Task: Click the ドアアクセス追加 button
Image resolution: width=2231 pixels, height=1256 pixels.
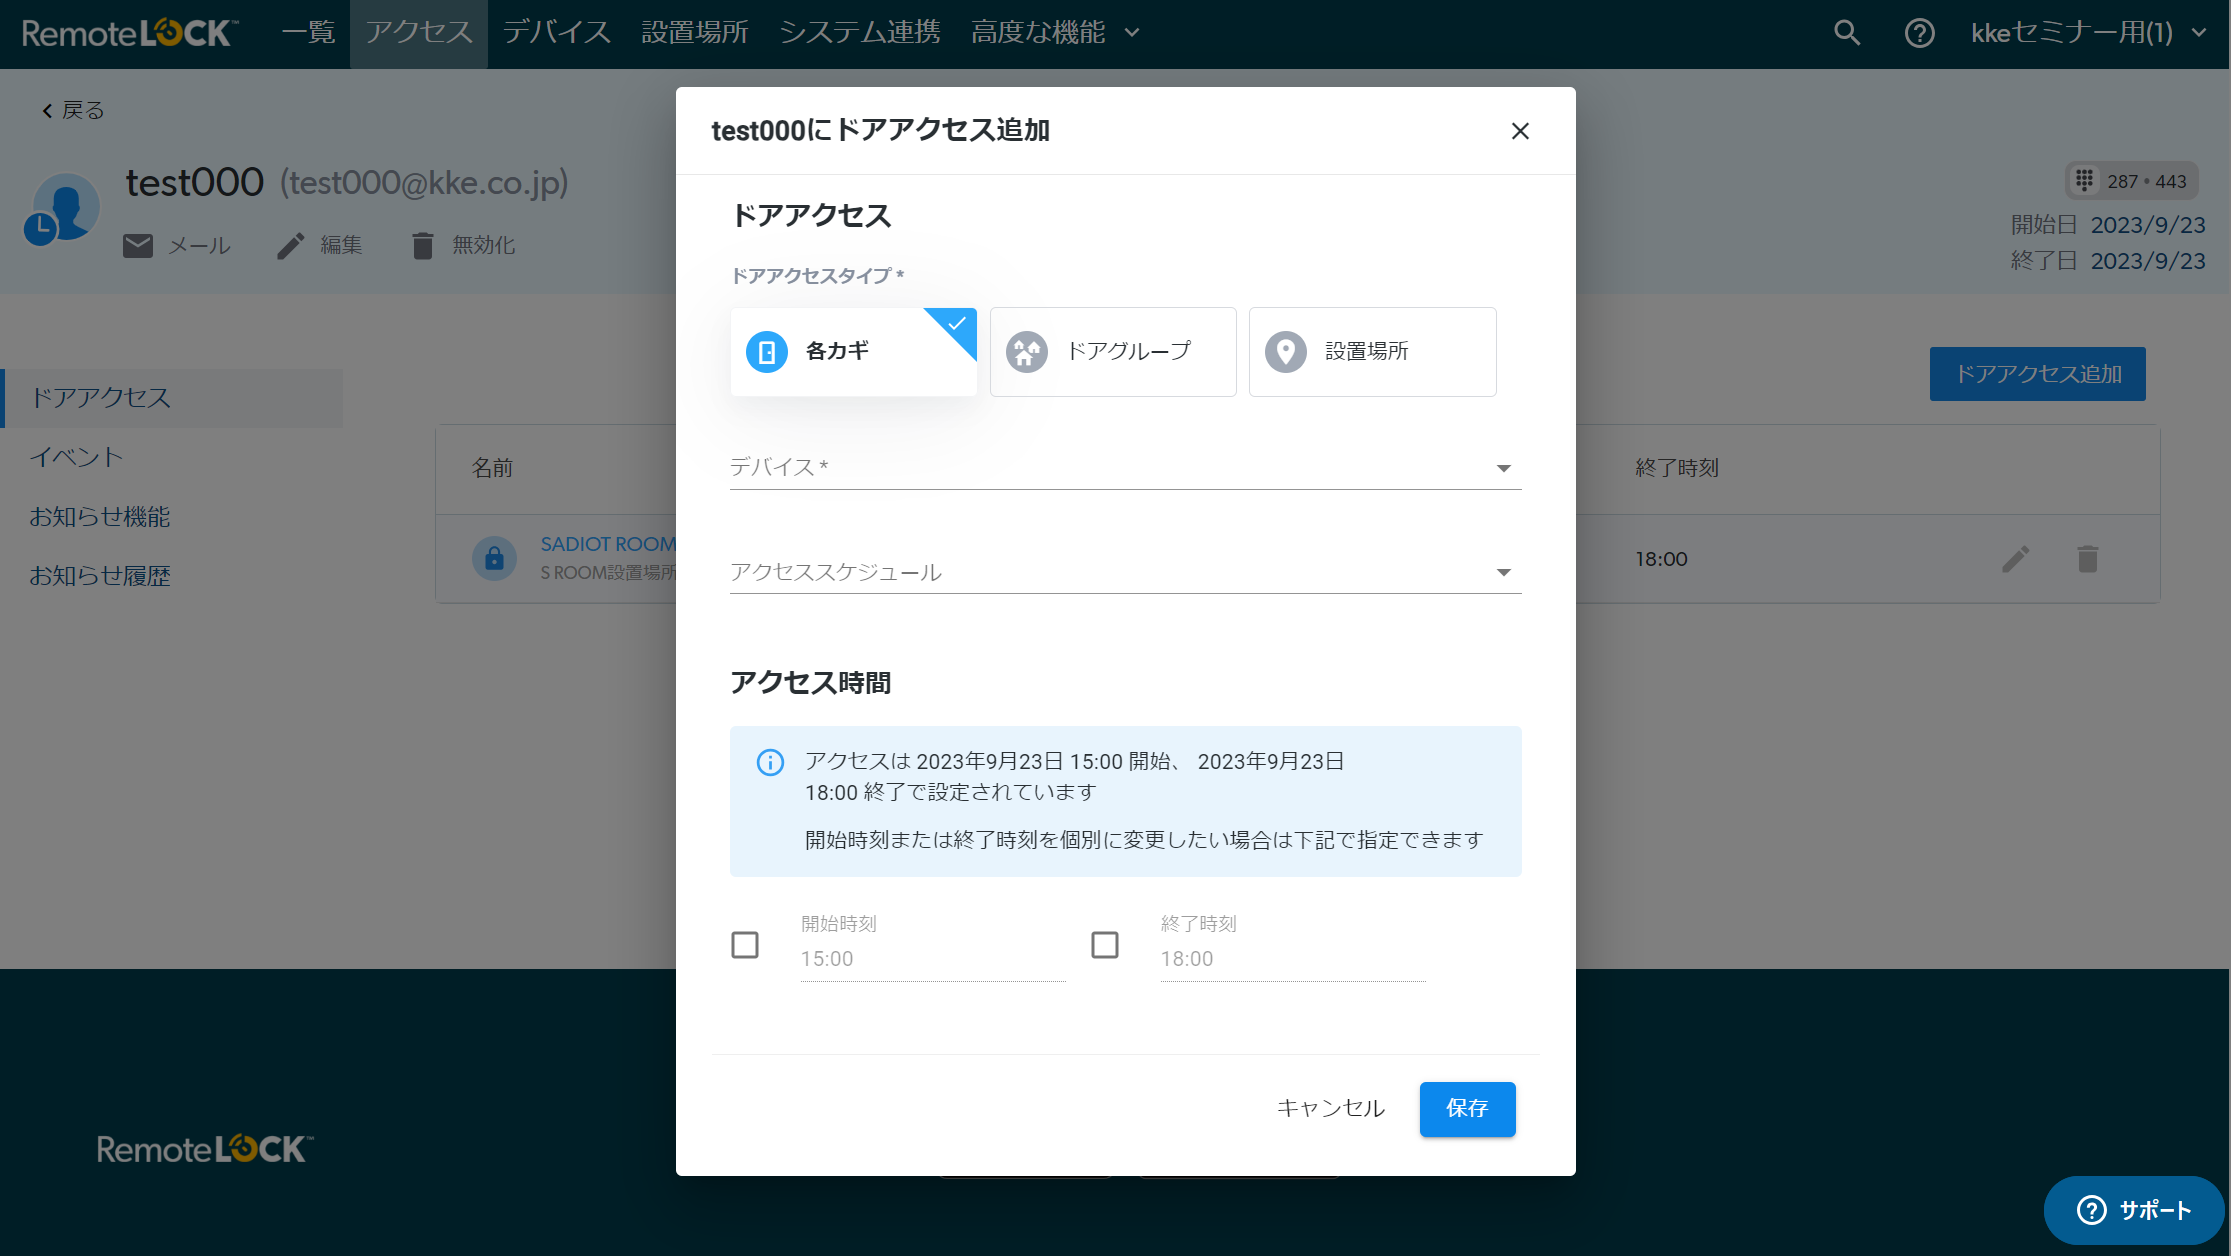Action: (x=2037, y=374)
